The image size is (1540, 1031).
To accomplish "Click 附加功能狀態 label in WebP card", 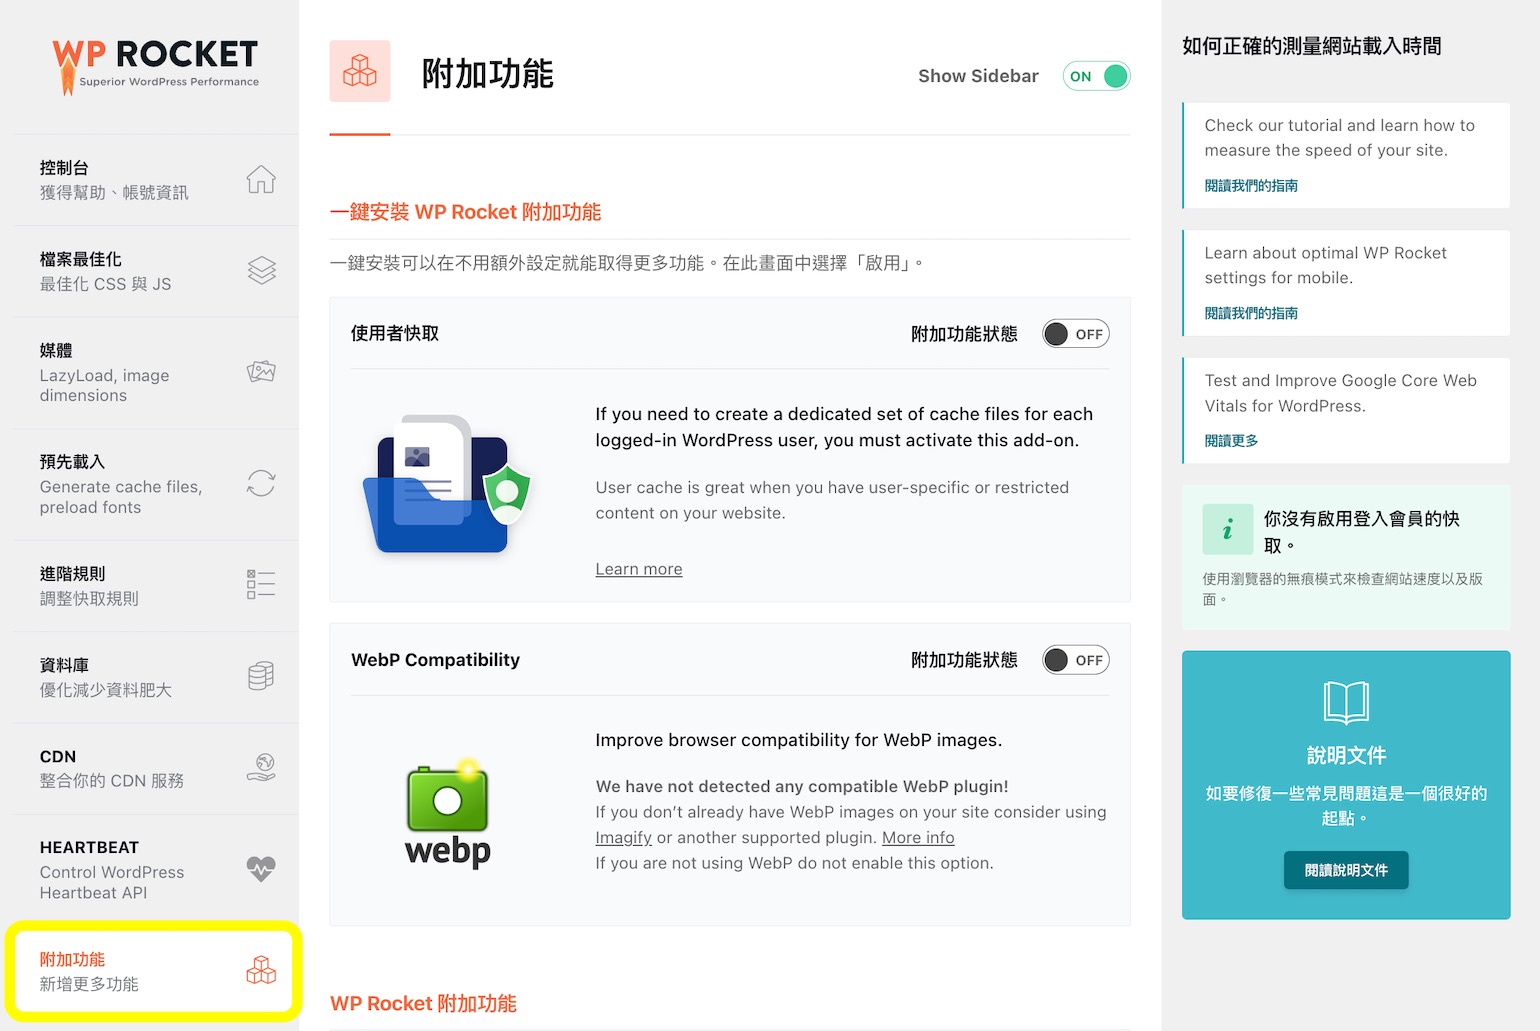I will coord(964,660).
